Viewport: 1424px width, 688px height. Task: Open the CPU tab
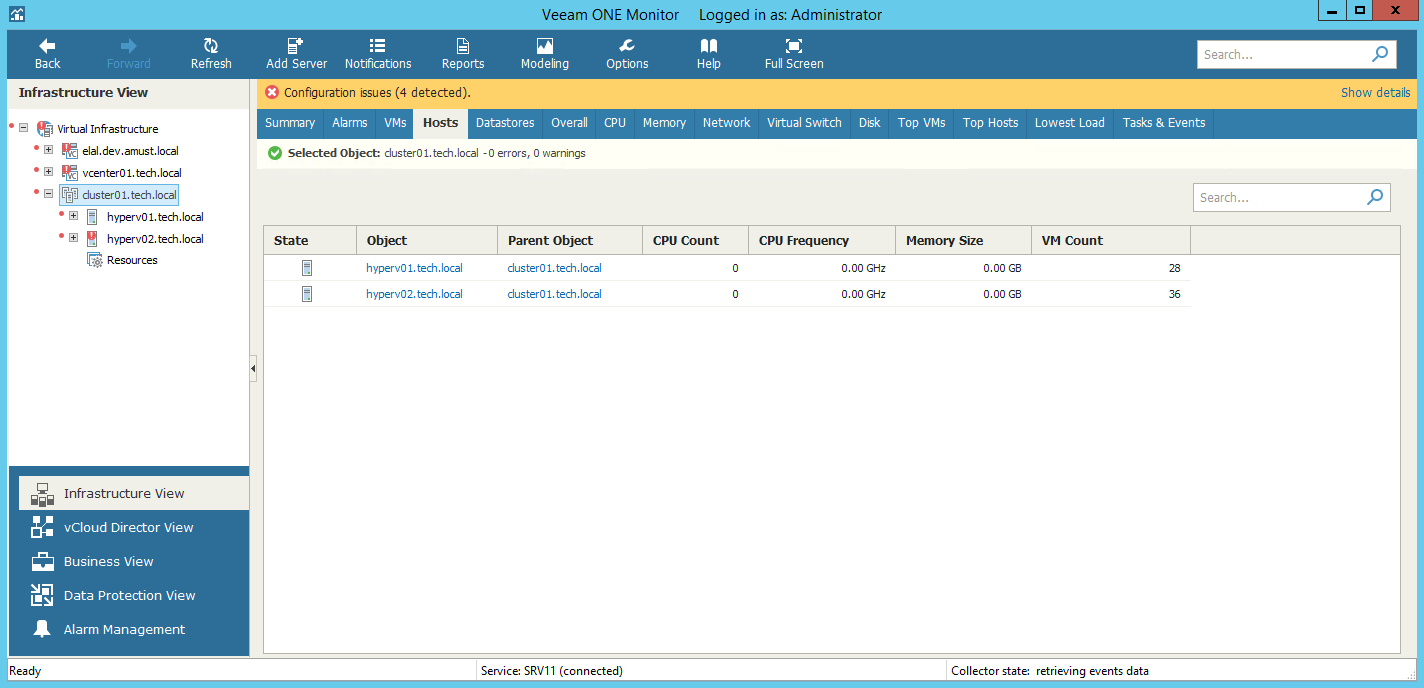(x=615, y=123)
